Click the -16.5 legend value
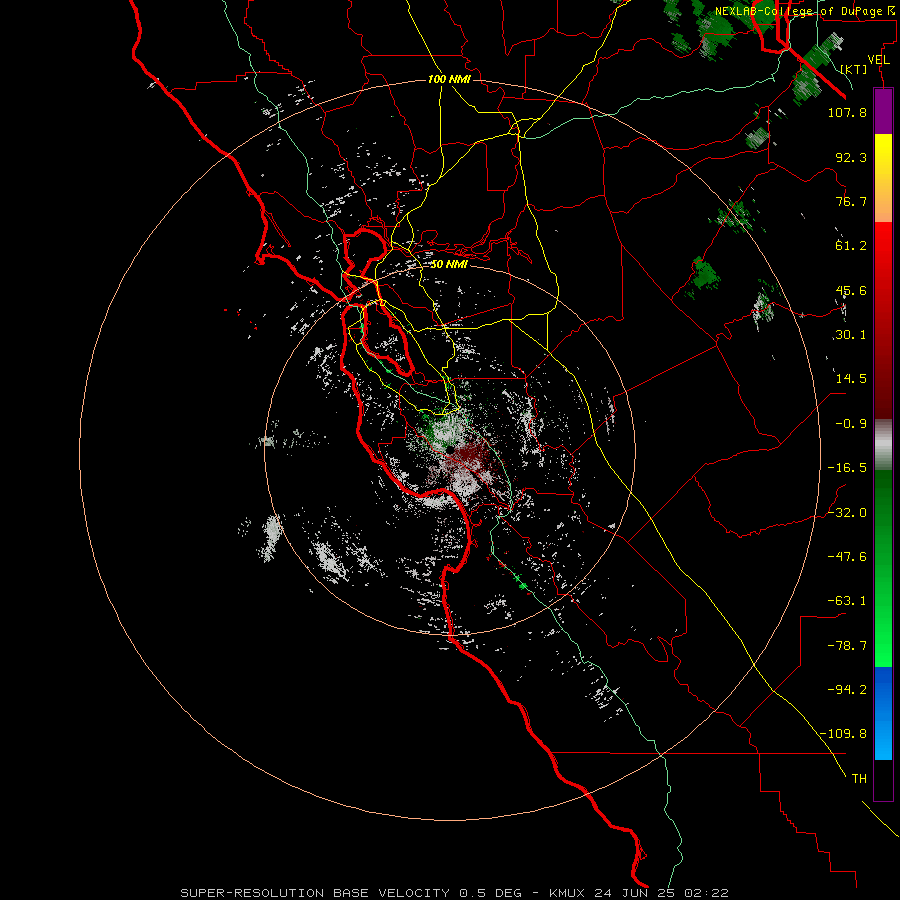 click(847, 468)
